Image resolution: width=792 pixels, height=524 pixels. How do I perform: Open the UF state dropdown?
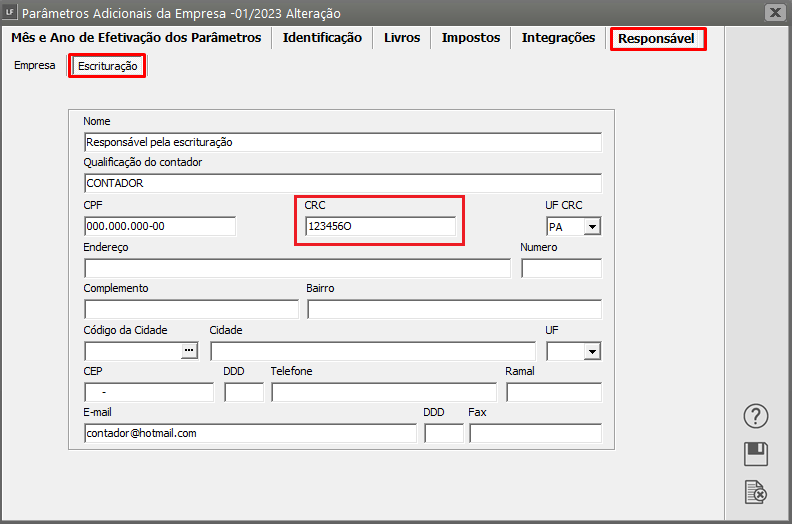(x=592, y=351)
